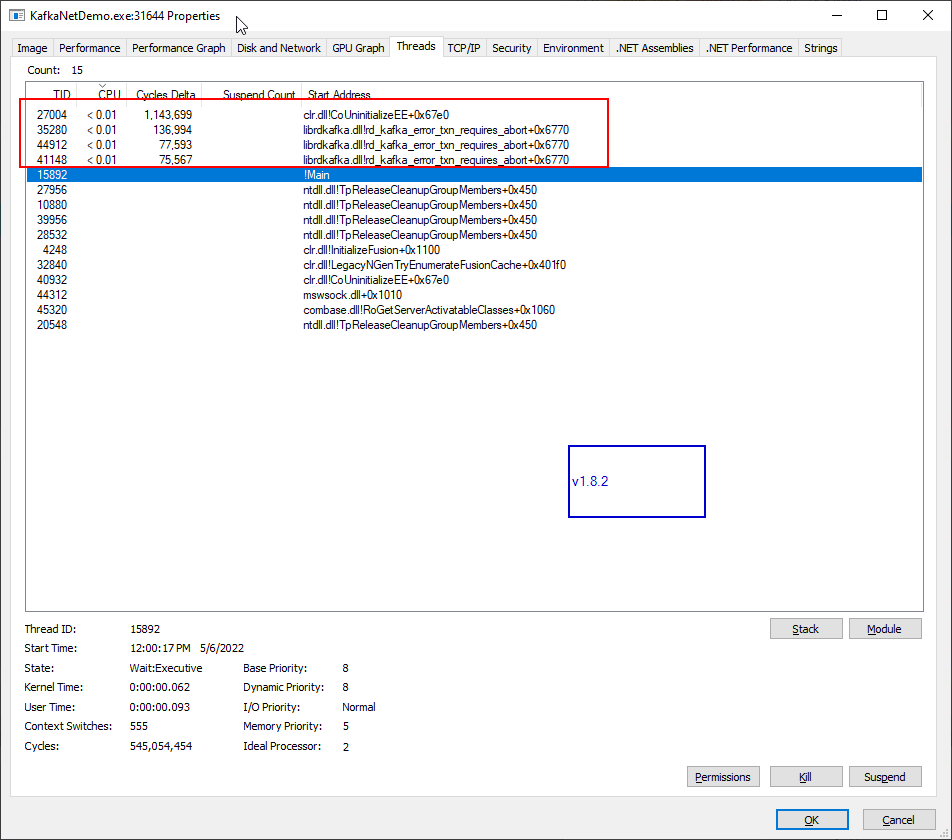Click the Stack button
This screenshot has height=840, width=952.
(806, 629)
